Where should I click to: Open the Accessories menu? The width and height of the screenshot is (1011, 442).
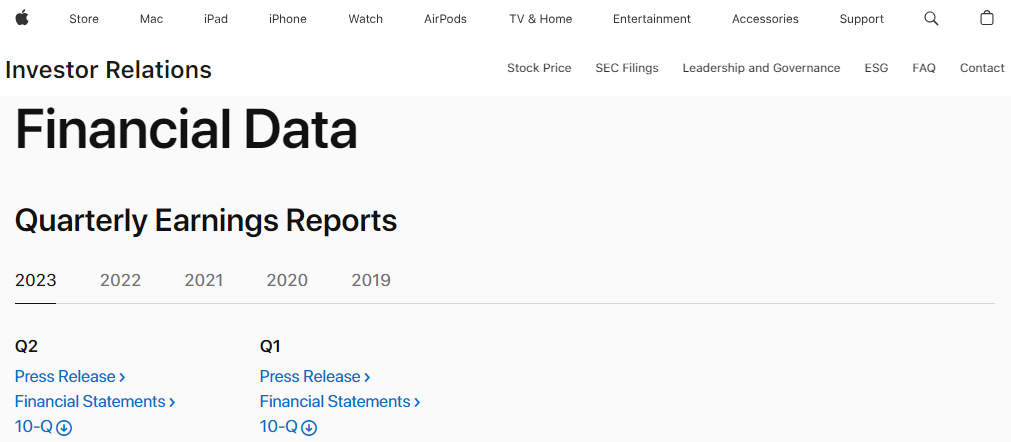tap(765, 19)
